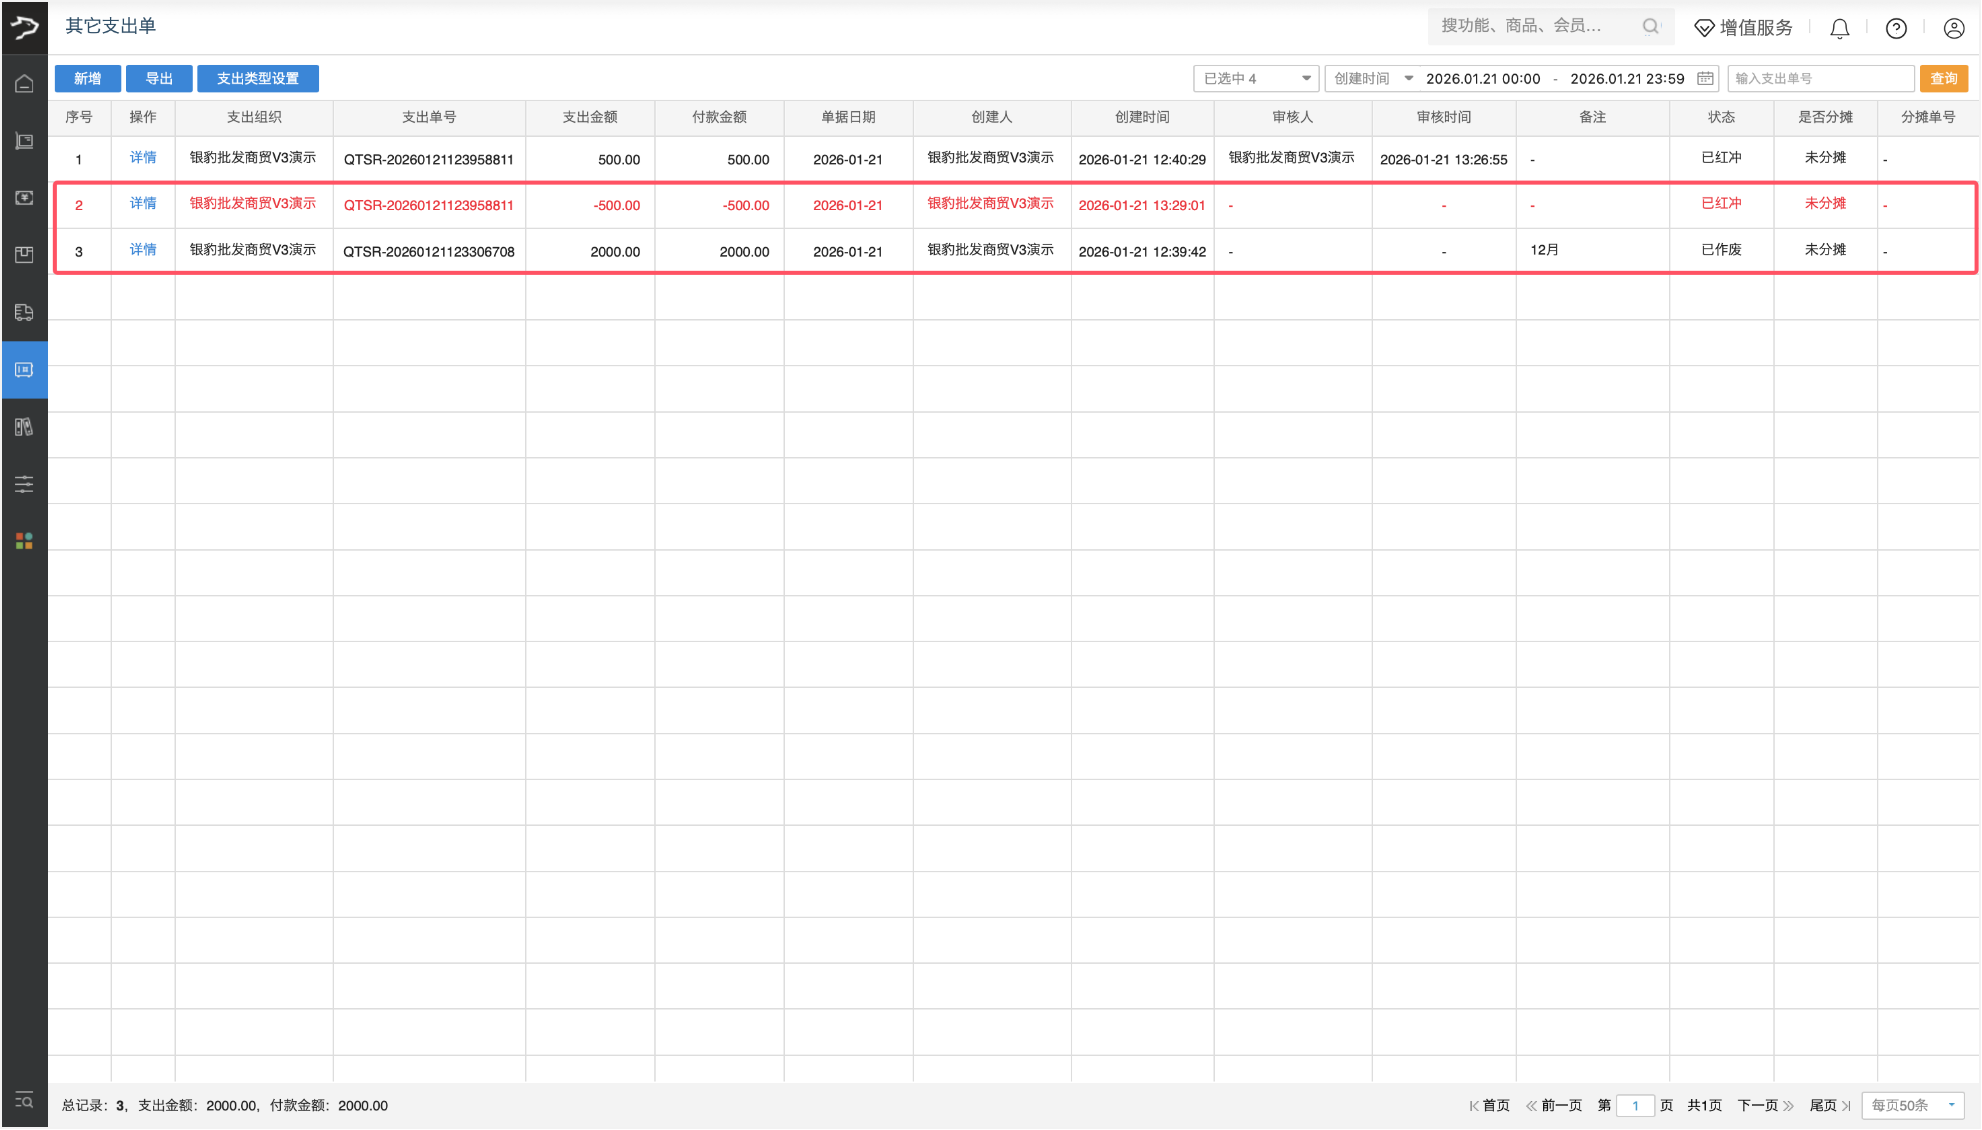Click the sliders settings sidebar icon

point(24,484)
